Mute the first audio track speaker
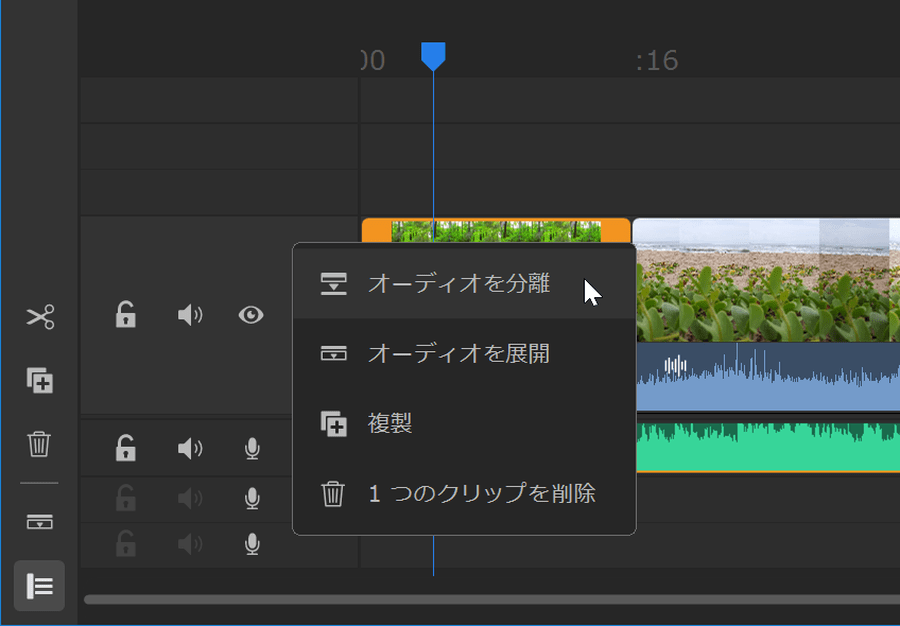 [x=189, y=448]
